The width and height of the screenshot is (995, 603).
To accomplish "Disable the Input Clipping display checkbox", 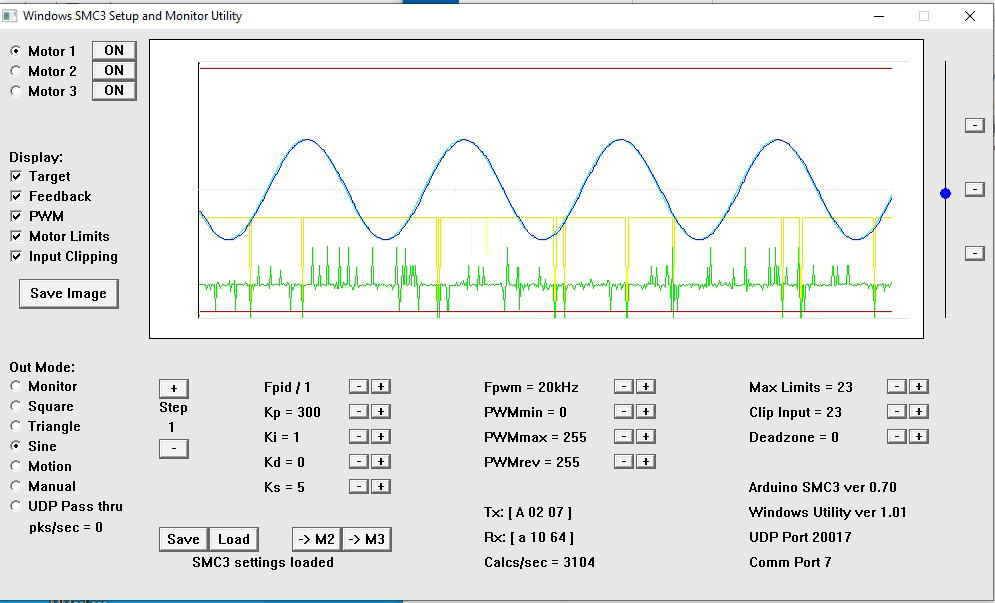I will pos(16,257).
